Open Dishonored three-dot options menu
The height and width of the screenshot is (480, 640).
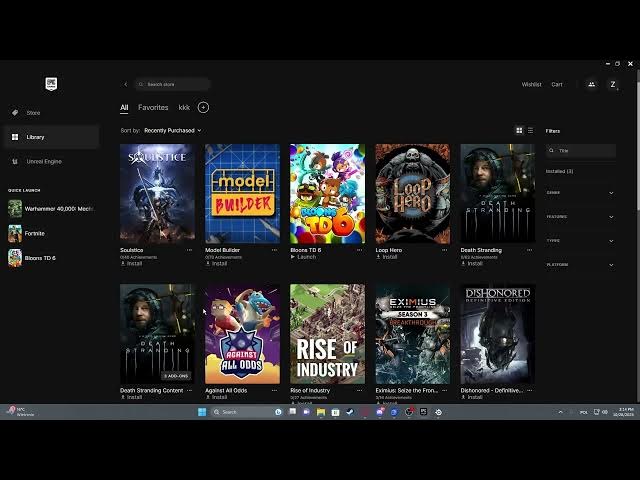pos(529,391)
